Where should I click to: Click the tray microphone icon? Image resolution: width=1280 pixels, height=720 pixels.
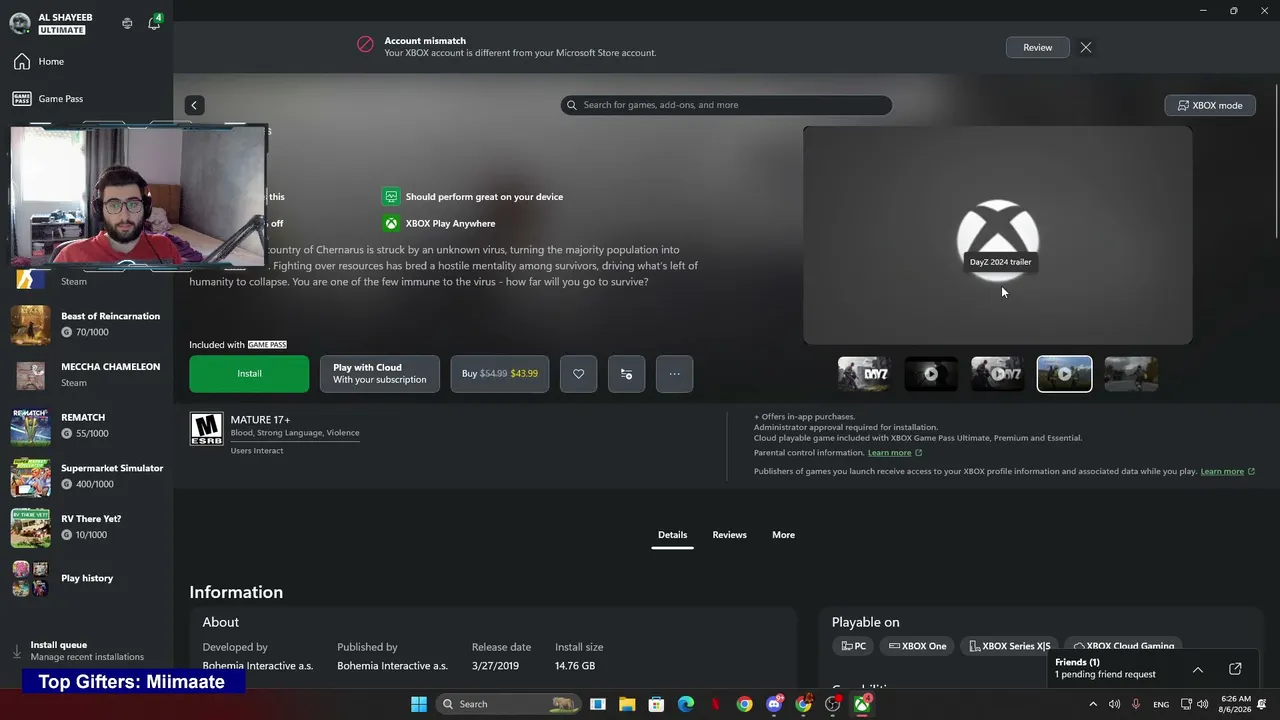click(x=1136, y=705)
